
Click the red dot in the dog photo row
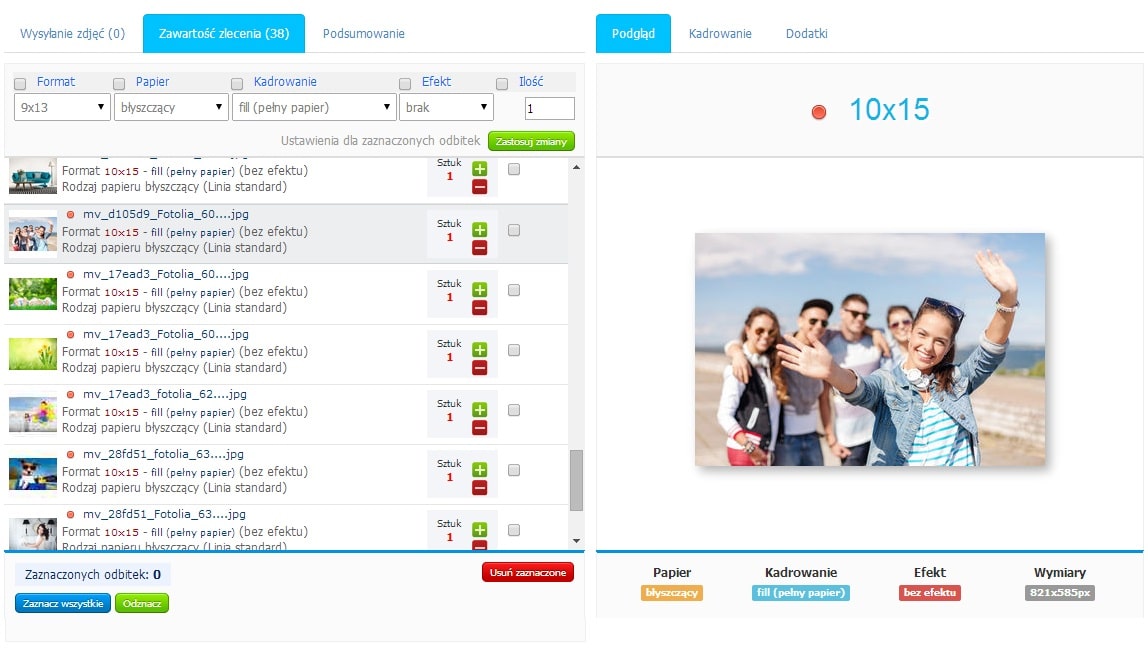70,455
